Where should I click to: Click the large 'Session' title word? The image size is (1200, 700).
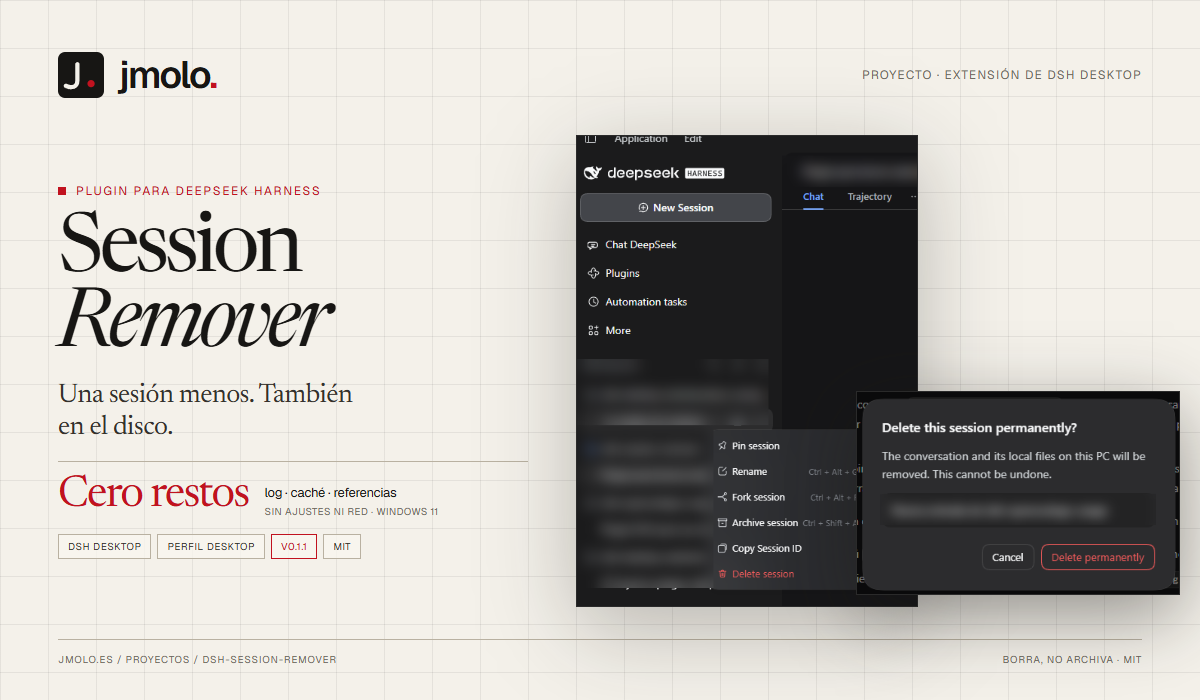point(180,243)
